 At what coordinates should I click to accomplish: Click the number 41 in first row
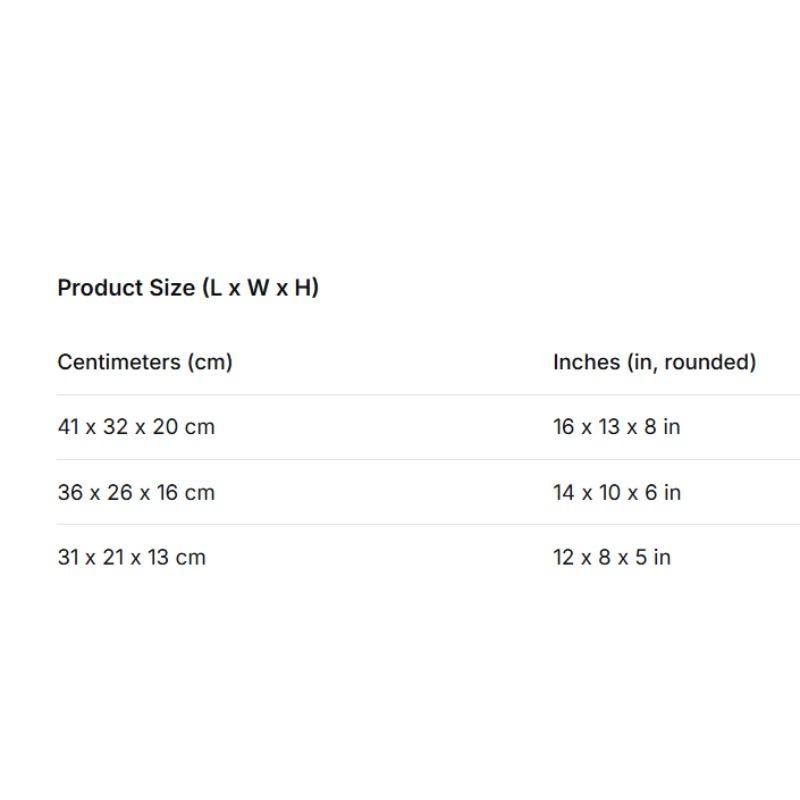coord(68,427)
